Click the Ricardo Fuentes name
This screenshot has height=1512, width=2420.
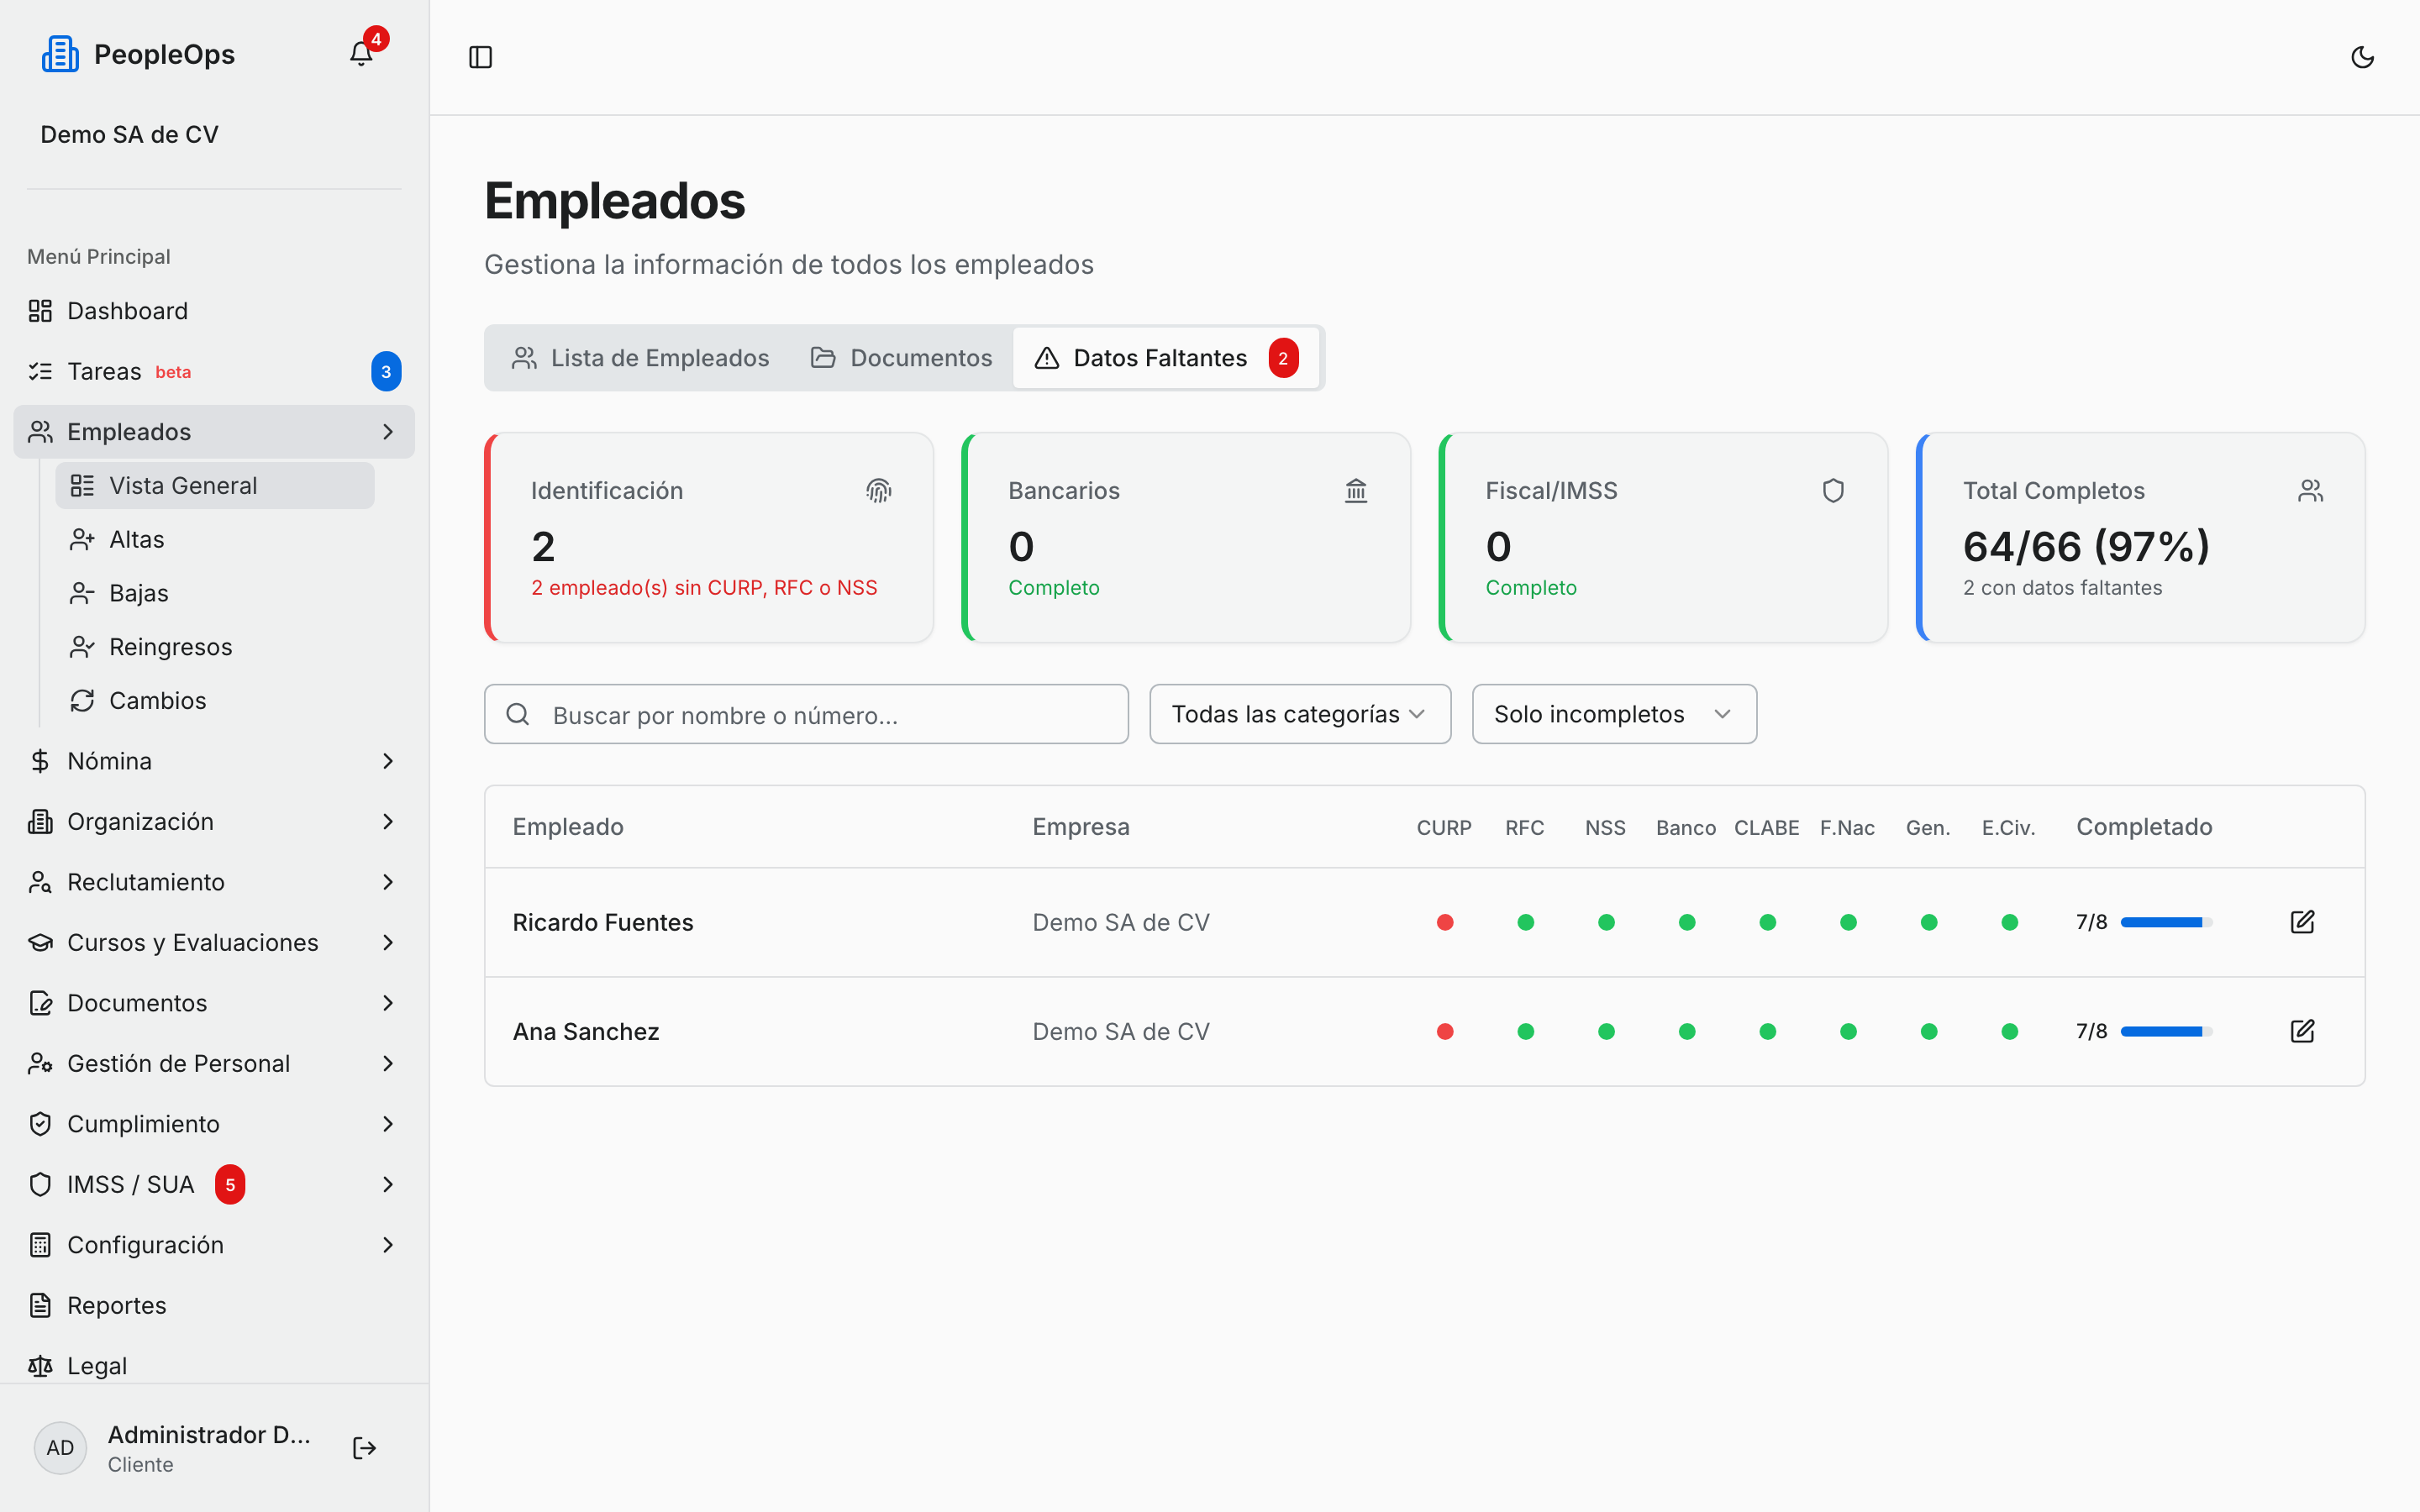(603, 922)
